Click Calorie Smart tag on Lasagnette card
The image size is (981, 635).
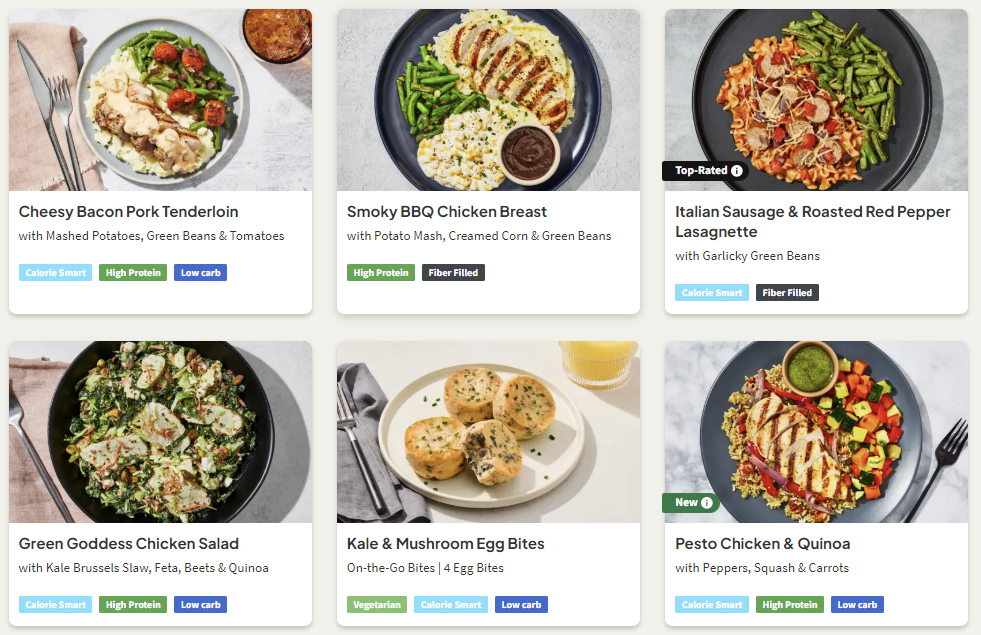pyautogui.click(x=712, y=293)
